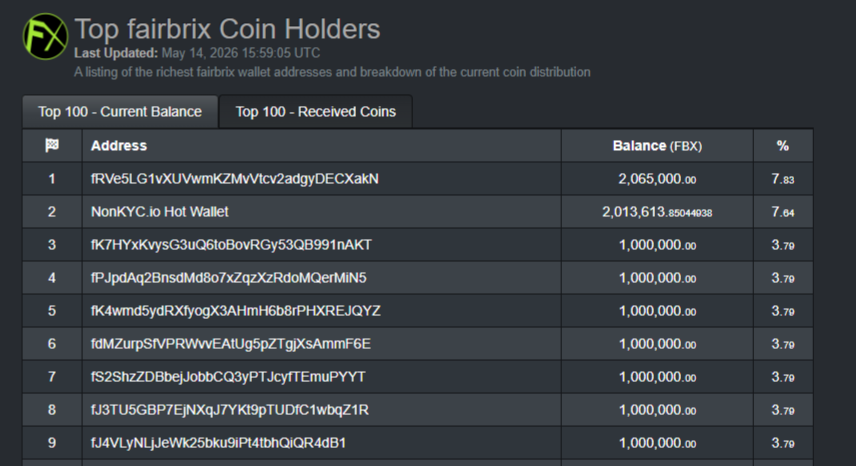Click the richest fairbrix wallet description text
The image size is (856, 466).
click(332, 72)
